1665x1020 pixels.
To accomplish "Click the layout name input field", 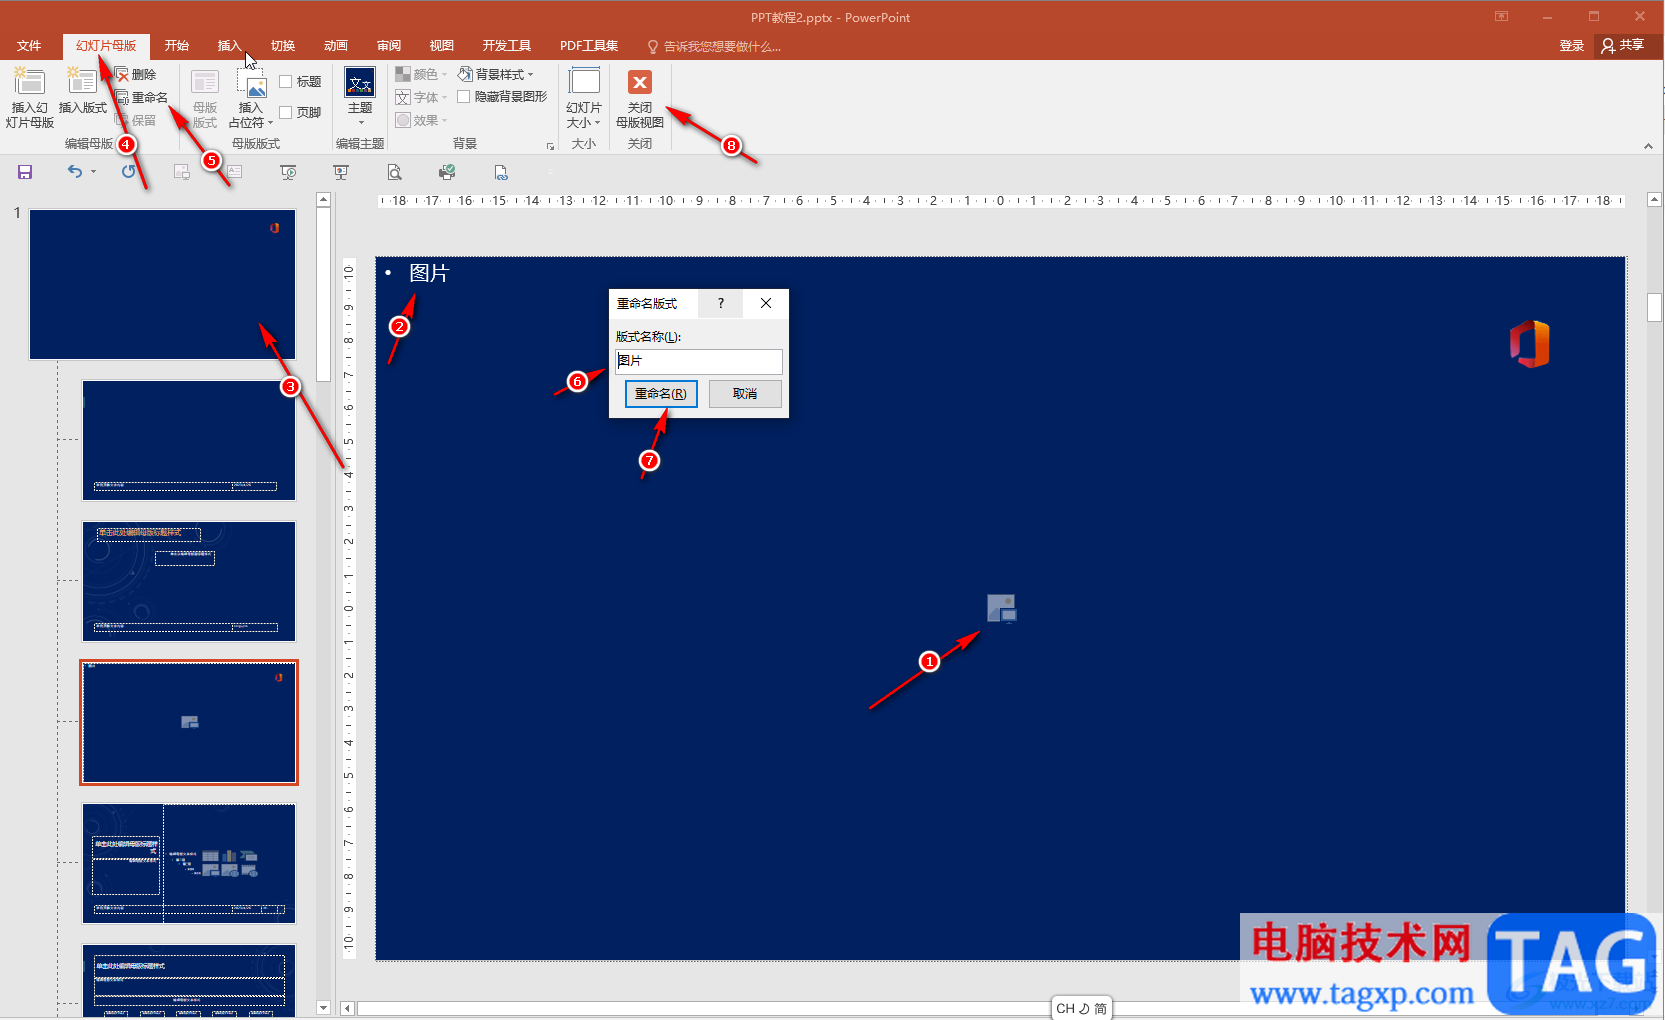I will point(699,361).
